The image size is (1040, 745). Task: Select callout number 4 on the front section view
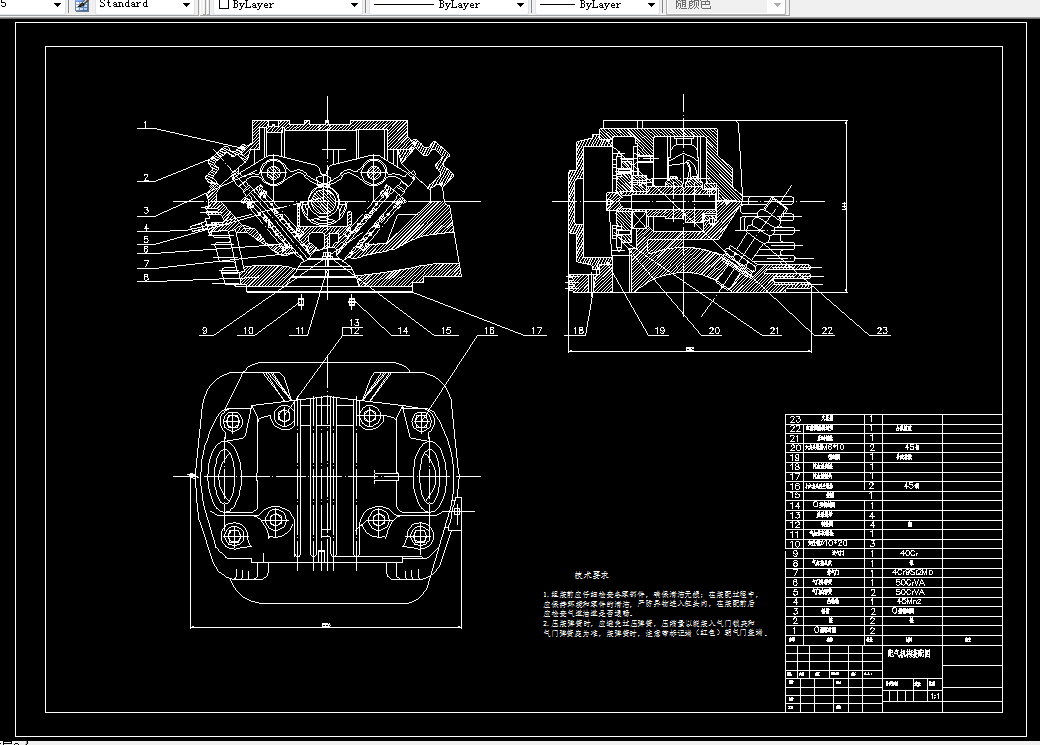tap(146, 228)
